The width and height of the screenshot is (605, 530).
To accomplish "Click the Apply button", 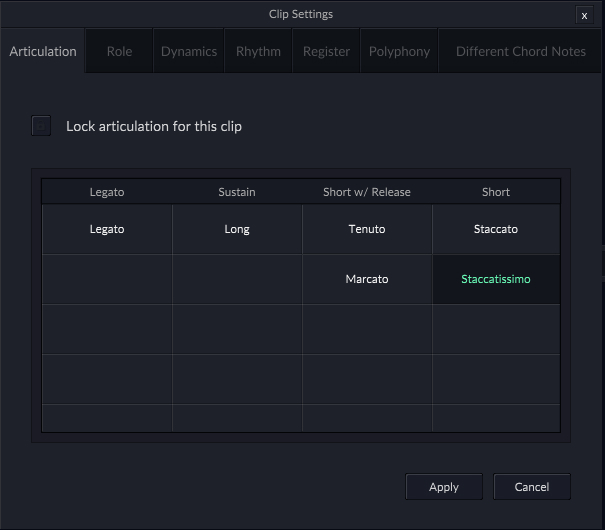I will point(443,487).
